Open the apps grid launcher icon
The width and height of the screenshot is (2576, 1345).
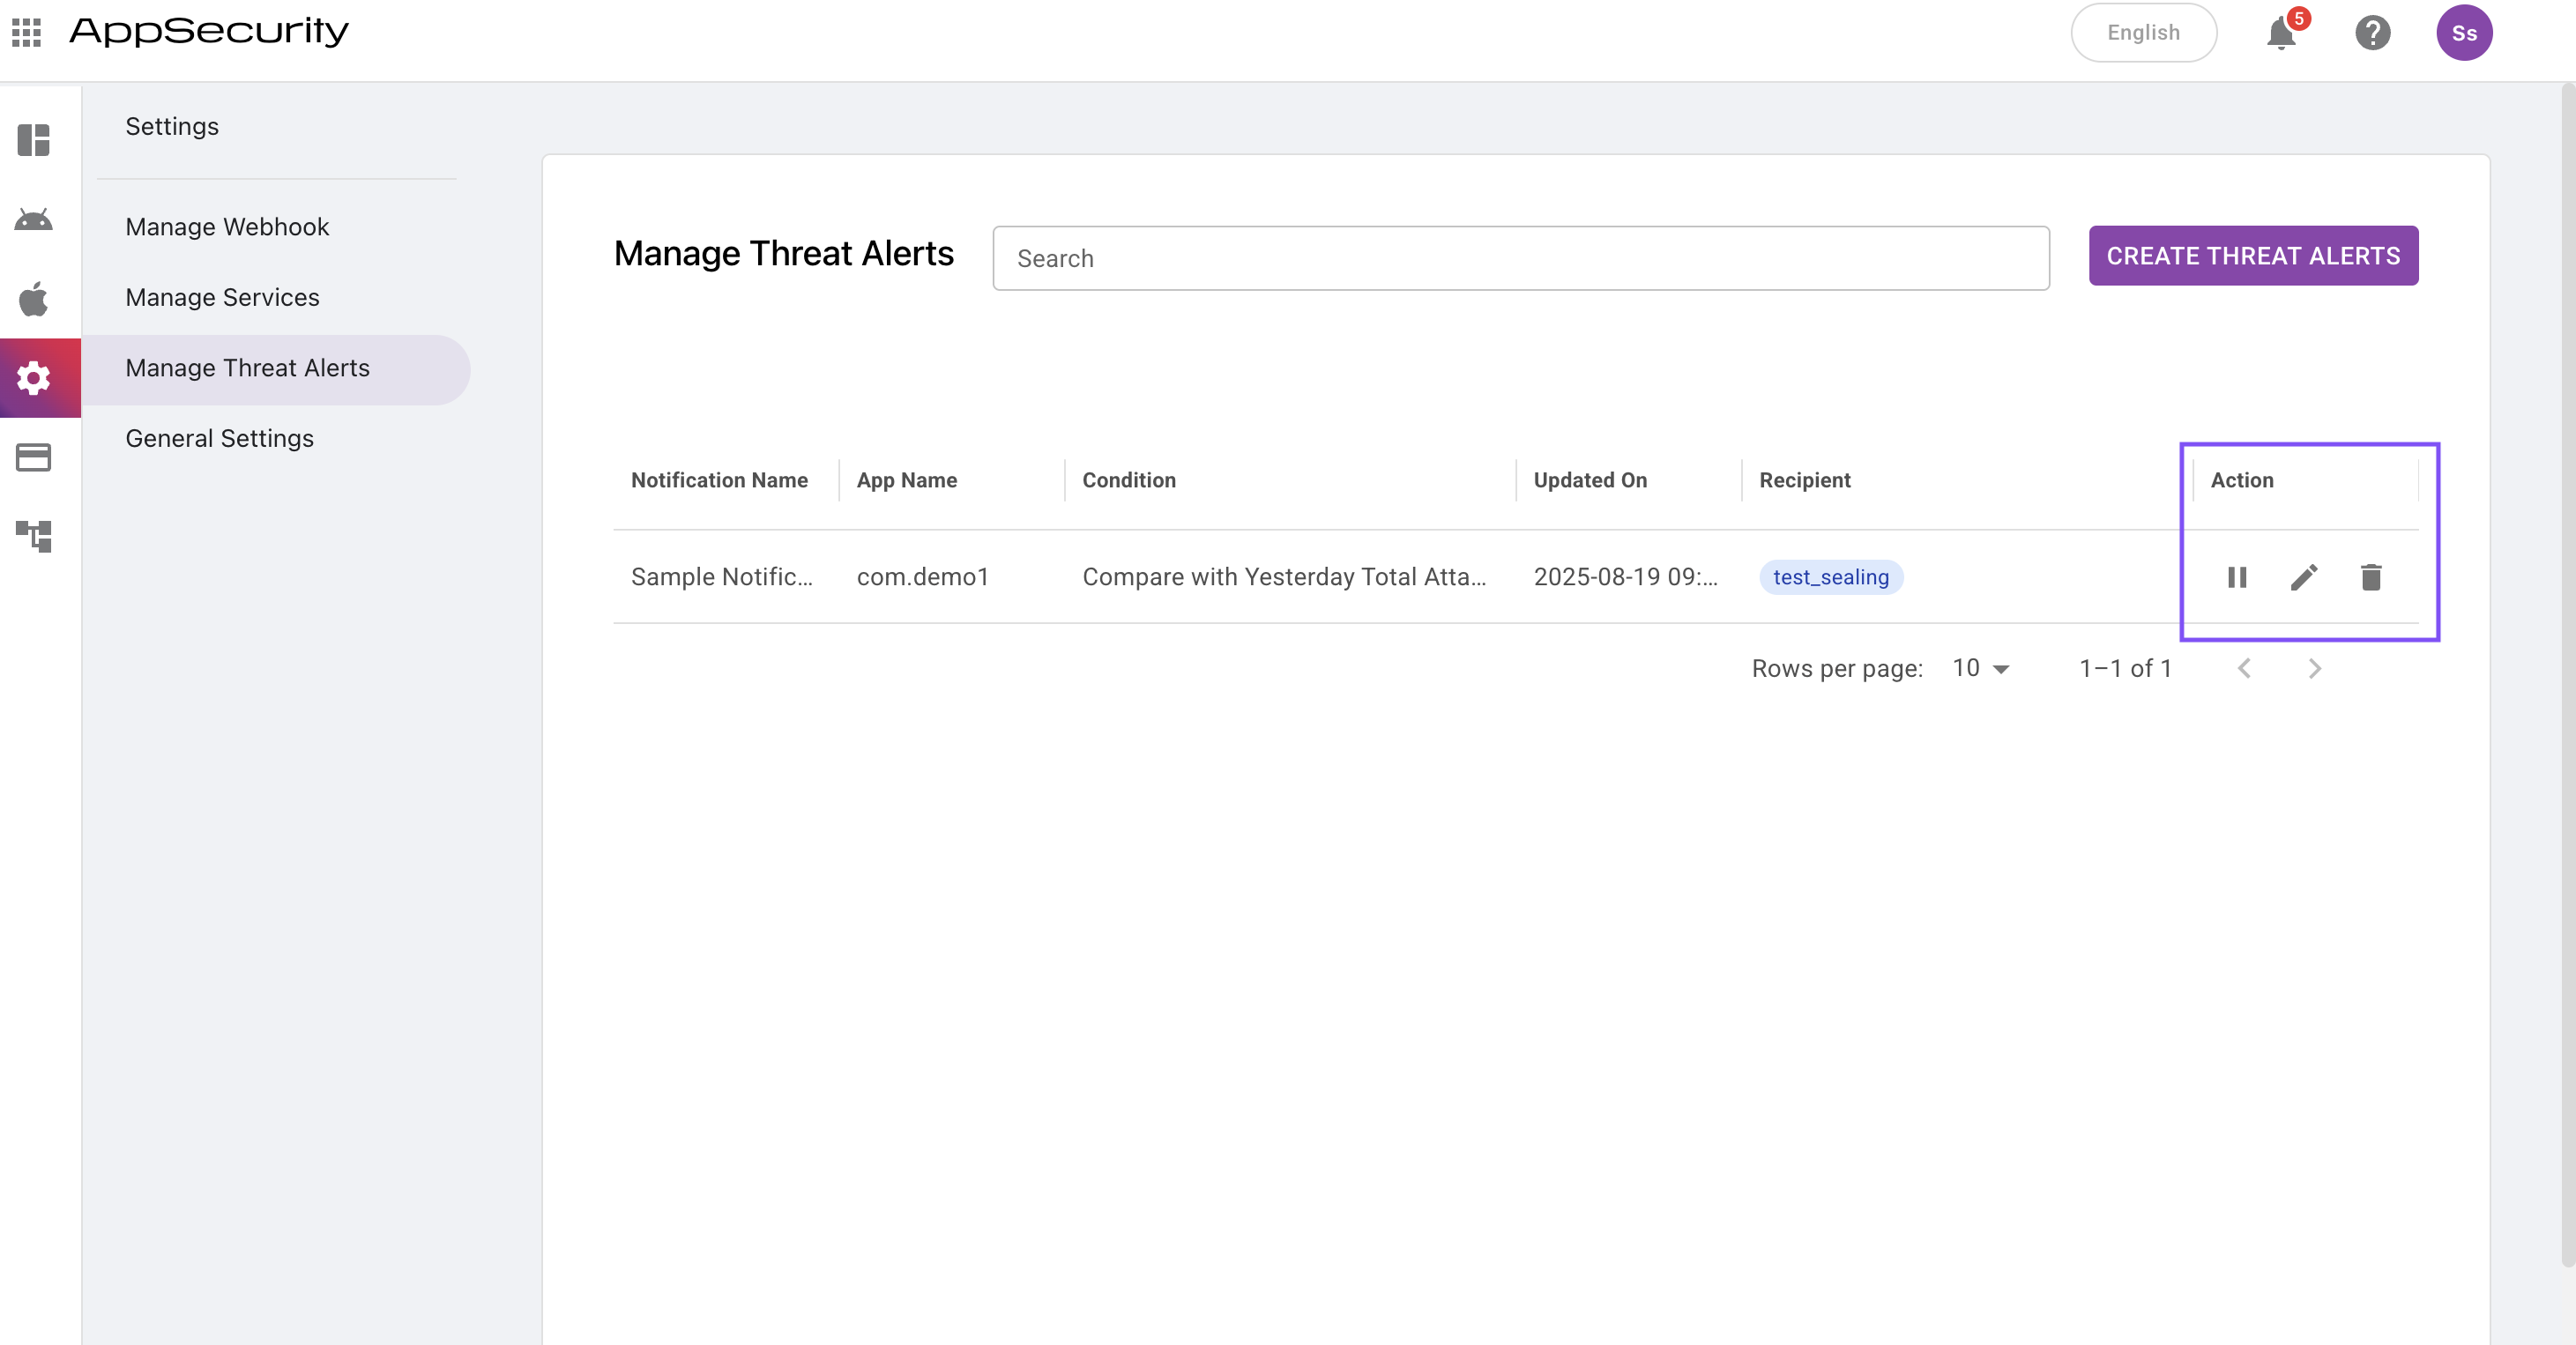coord(27,32)
